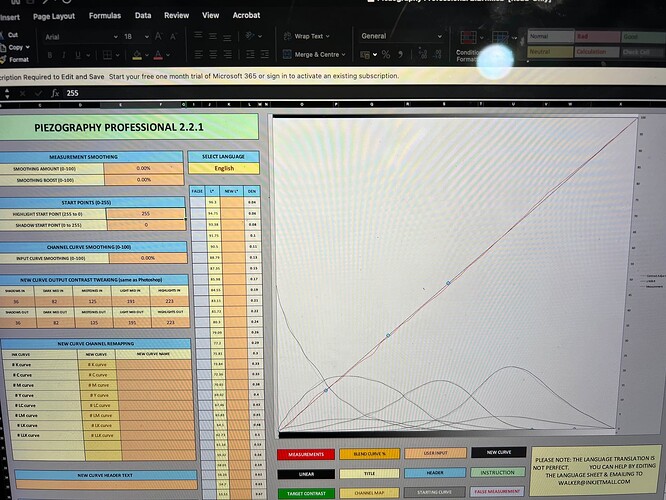
Task: Apply Percent style
Action: pos(386,54)
